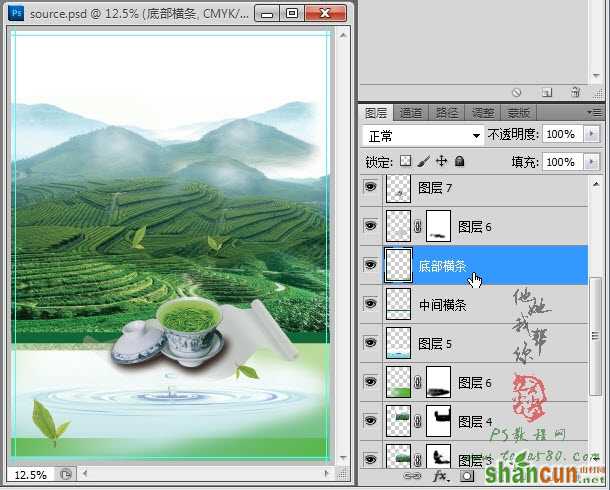This screenshot has width=610, height=490.
Task: Select the 图层 7 layer name
Action: point(435,188)
